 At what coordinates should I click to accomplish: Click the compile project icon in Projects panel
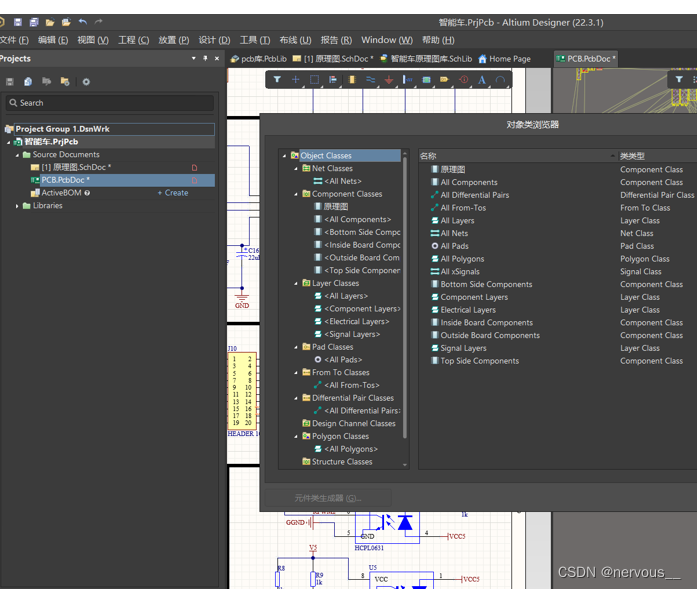[x=28, y=82]
